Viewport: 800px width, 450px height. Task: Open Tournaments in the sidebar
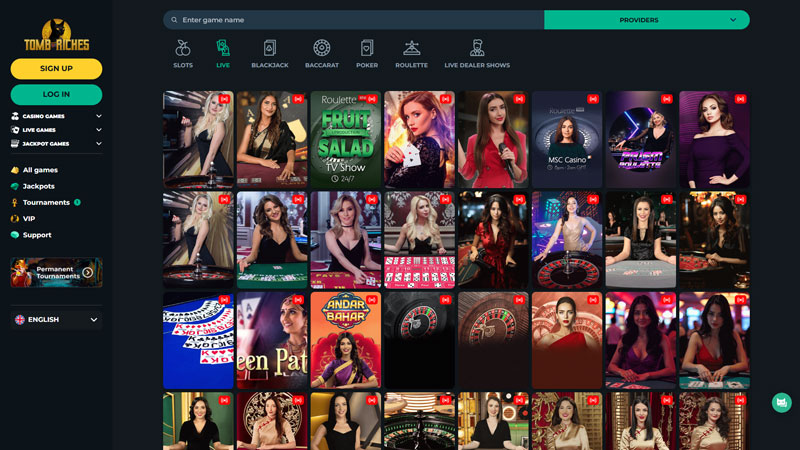46,202
